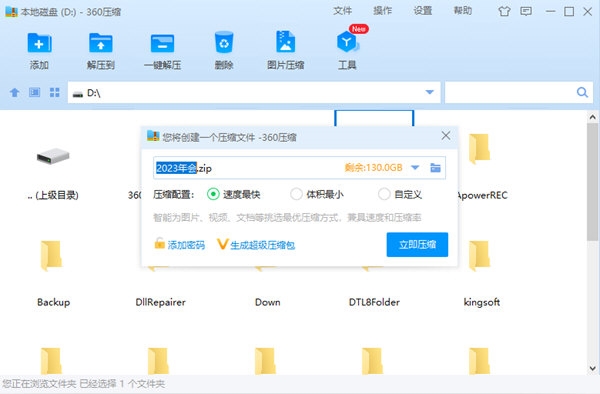The width and height of the screenshot is (600, 394).
Task: Close the compression dialog
Action: coord(446,135)
